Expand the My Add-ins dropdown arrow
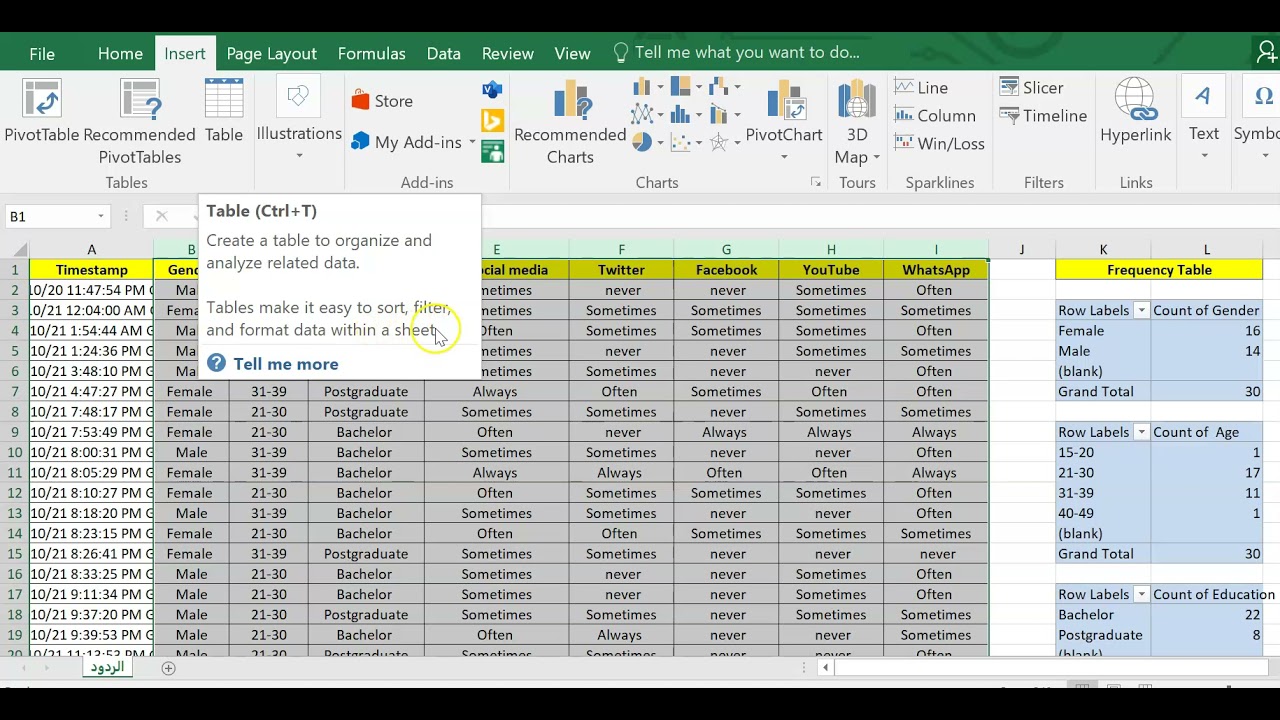 click(x=472, y=143)
